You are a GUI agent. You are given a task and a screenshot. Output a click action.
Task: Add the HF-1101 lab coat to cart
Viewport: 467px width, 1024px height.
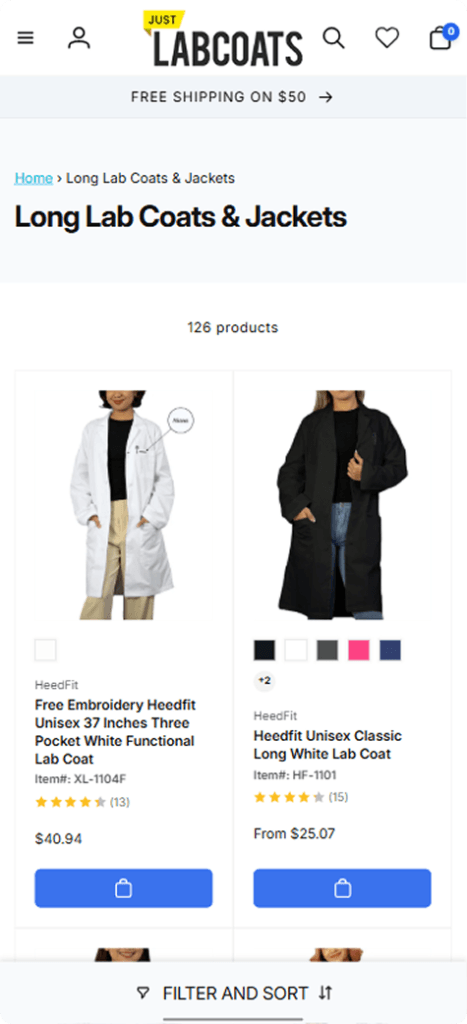[342, 888]
